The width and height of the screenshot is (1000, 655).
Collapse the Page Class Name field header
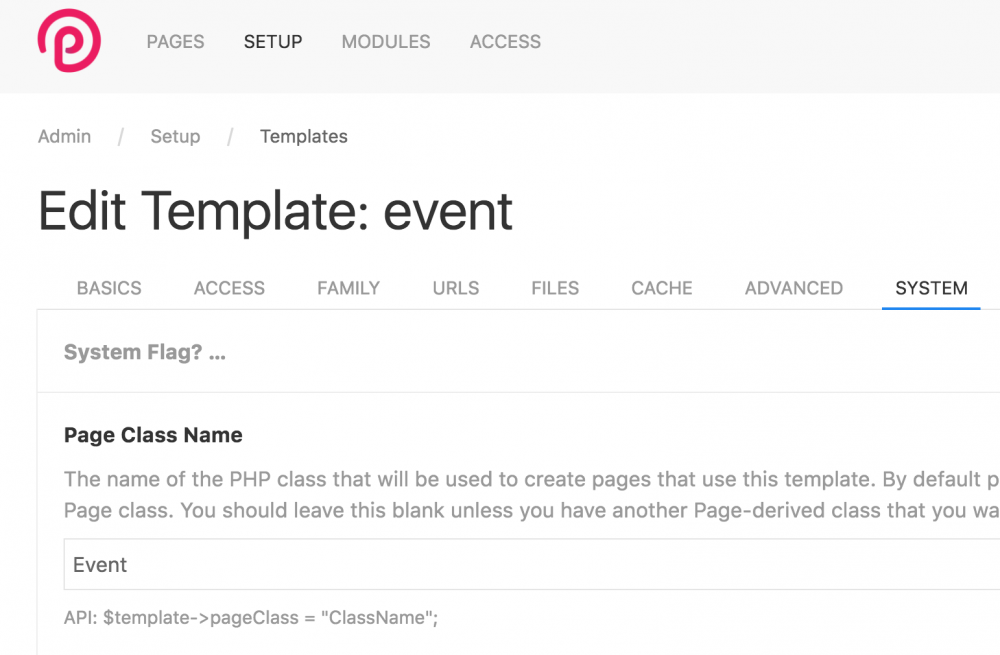click(x=153, y=436)
